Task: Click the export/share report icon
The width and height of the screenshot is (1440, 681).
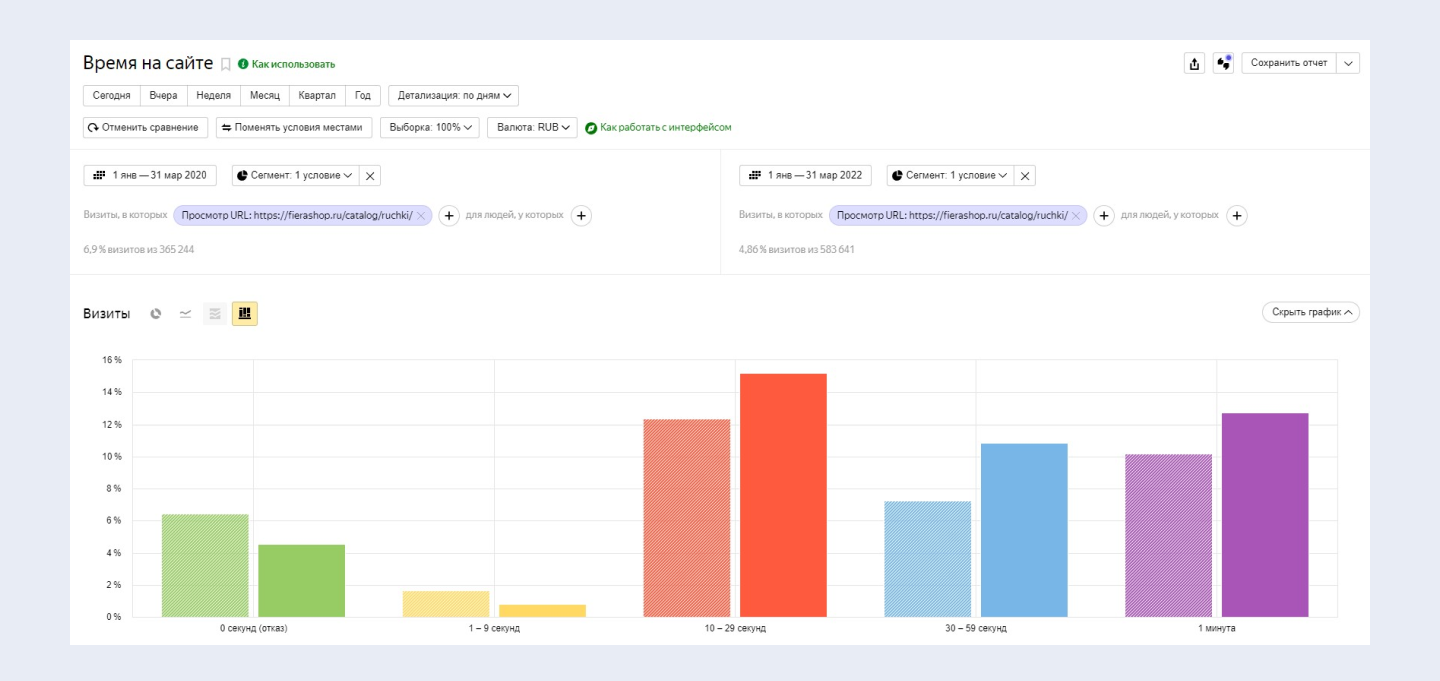Action: (x=1194, y=64)
